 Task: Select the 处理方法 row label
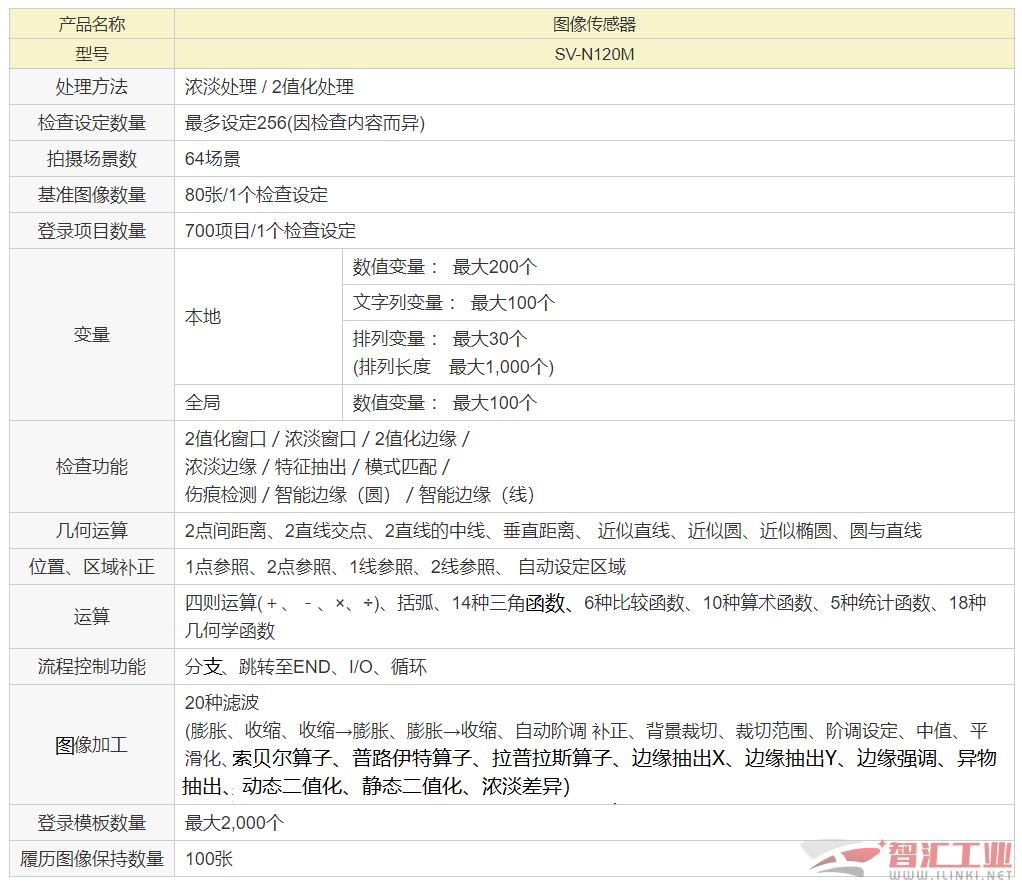[x=92, y=87]
